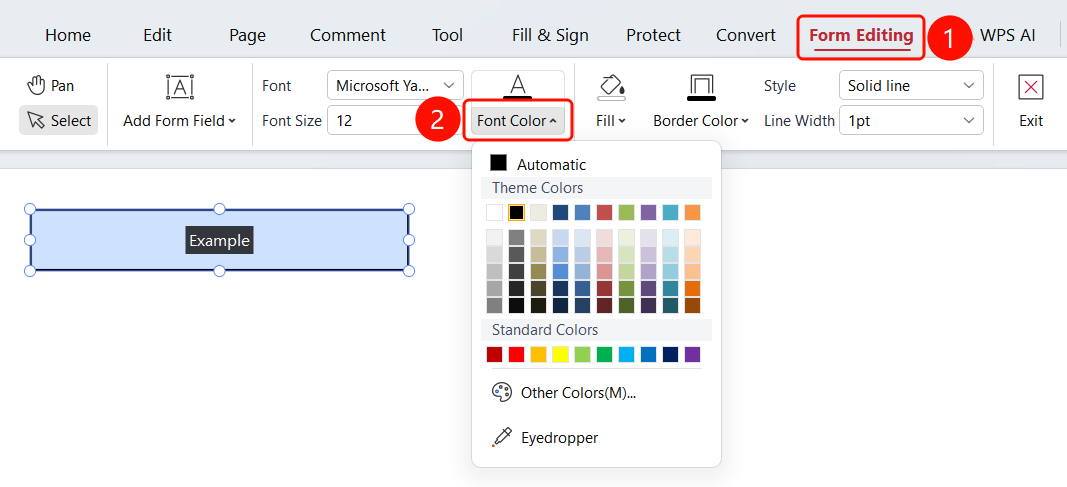Open the WPS AI tab

[1008, 35]
